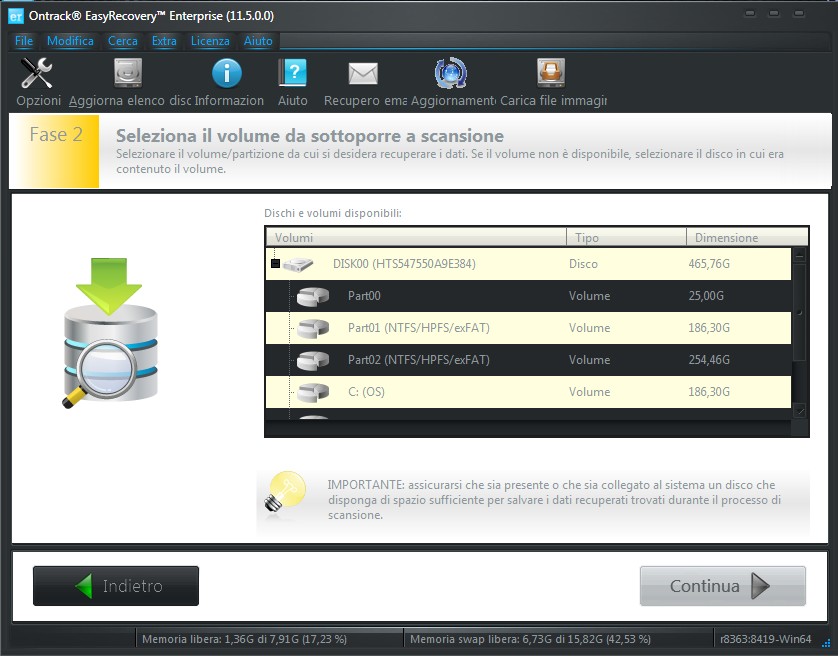Open the Aiuto menu in menu bar
Viewport: 838px width, 656px height.
pyautogui.click(x=258, y=41)
